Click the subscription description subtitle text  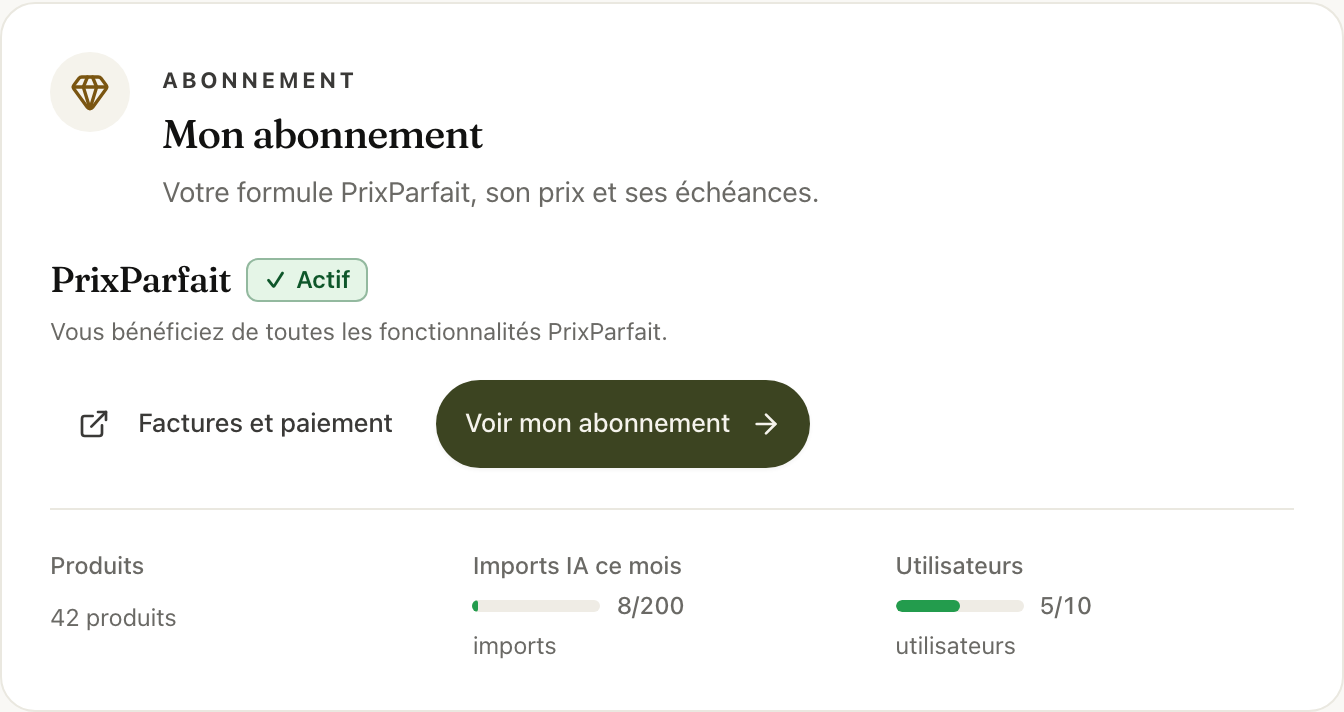point(491,192)
